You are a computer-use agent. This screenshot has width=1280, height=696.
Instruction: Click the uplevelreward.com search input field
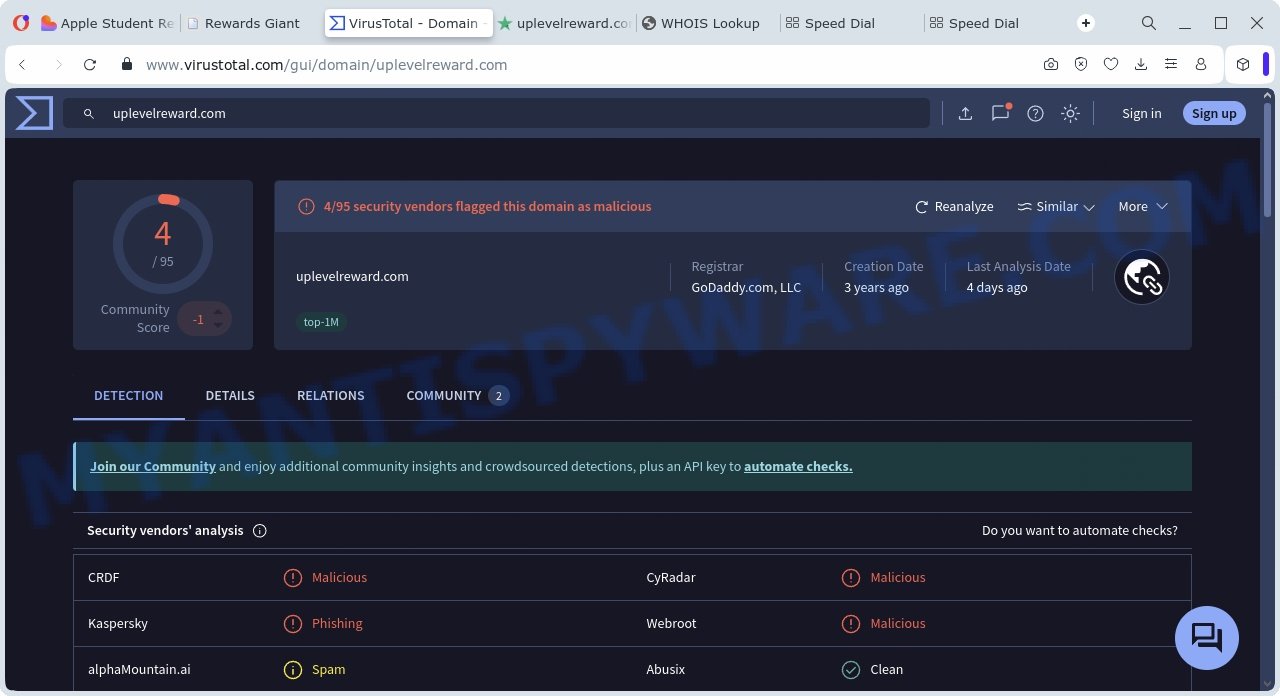click(500, 113)
